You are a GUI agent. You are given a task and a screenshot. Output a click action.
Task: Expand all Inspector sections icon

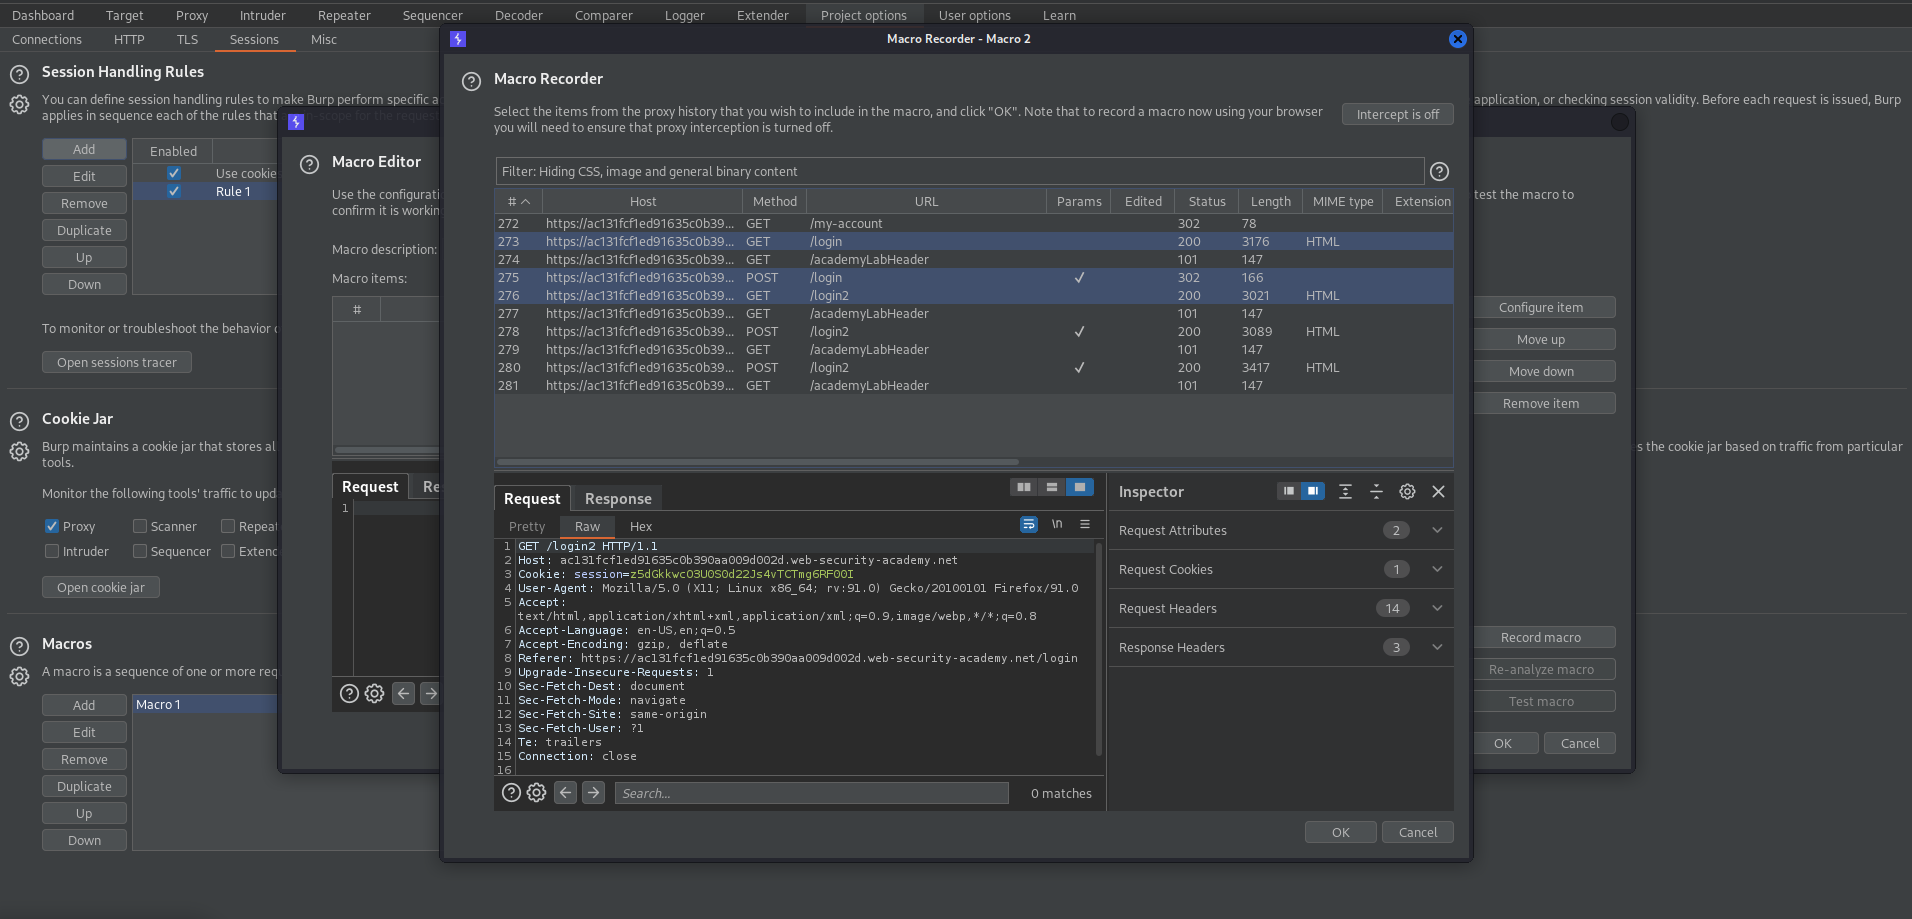click(1345, 491)
